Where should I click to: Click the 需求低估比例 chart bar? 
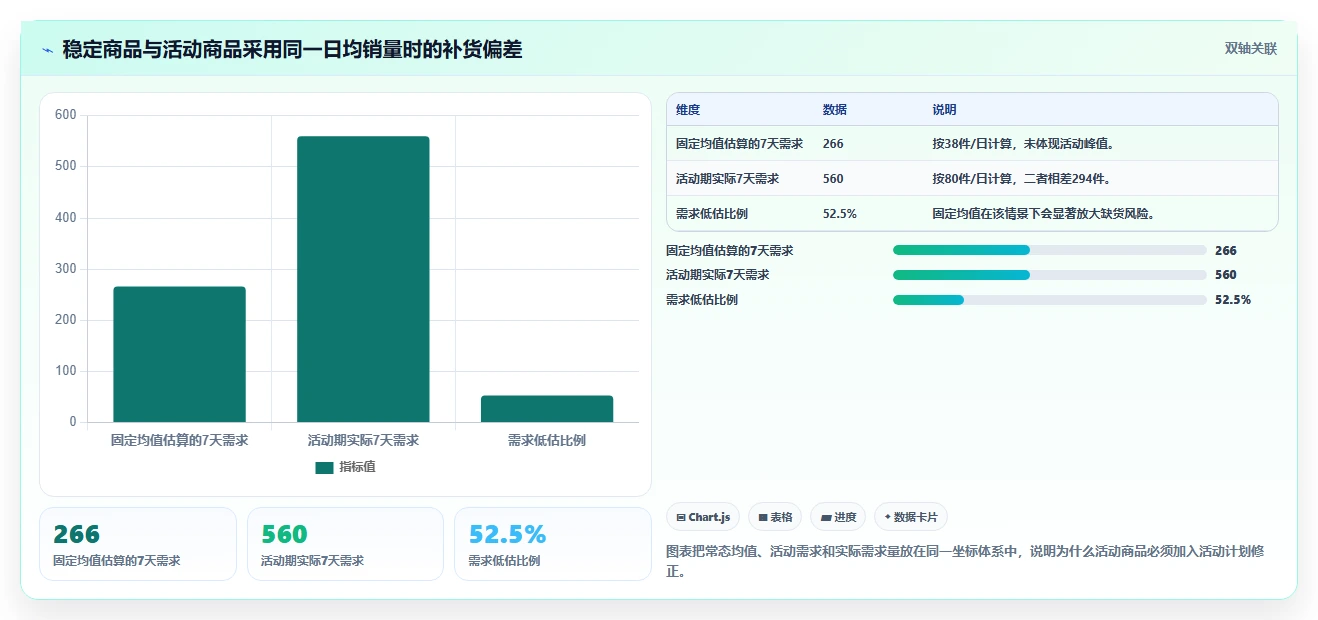point(547,409)
